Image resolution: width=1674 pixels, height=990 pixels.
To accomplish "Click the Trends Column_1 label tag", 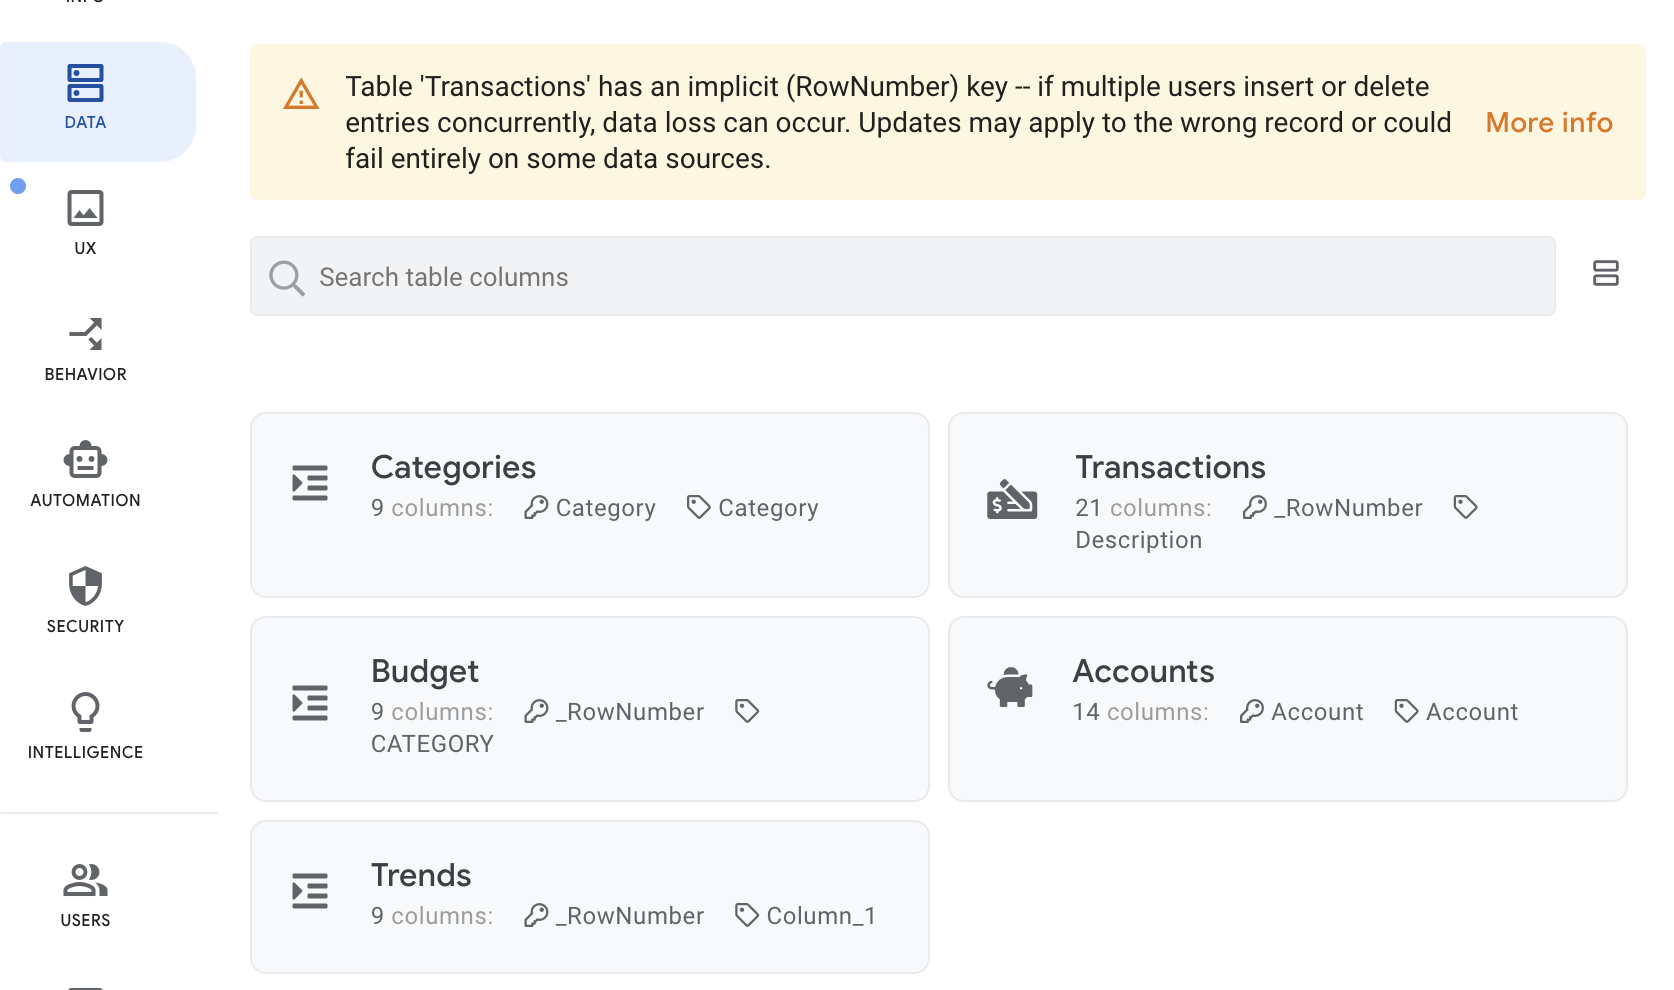I will tap(806, 915).
